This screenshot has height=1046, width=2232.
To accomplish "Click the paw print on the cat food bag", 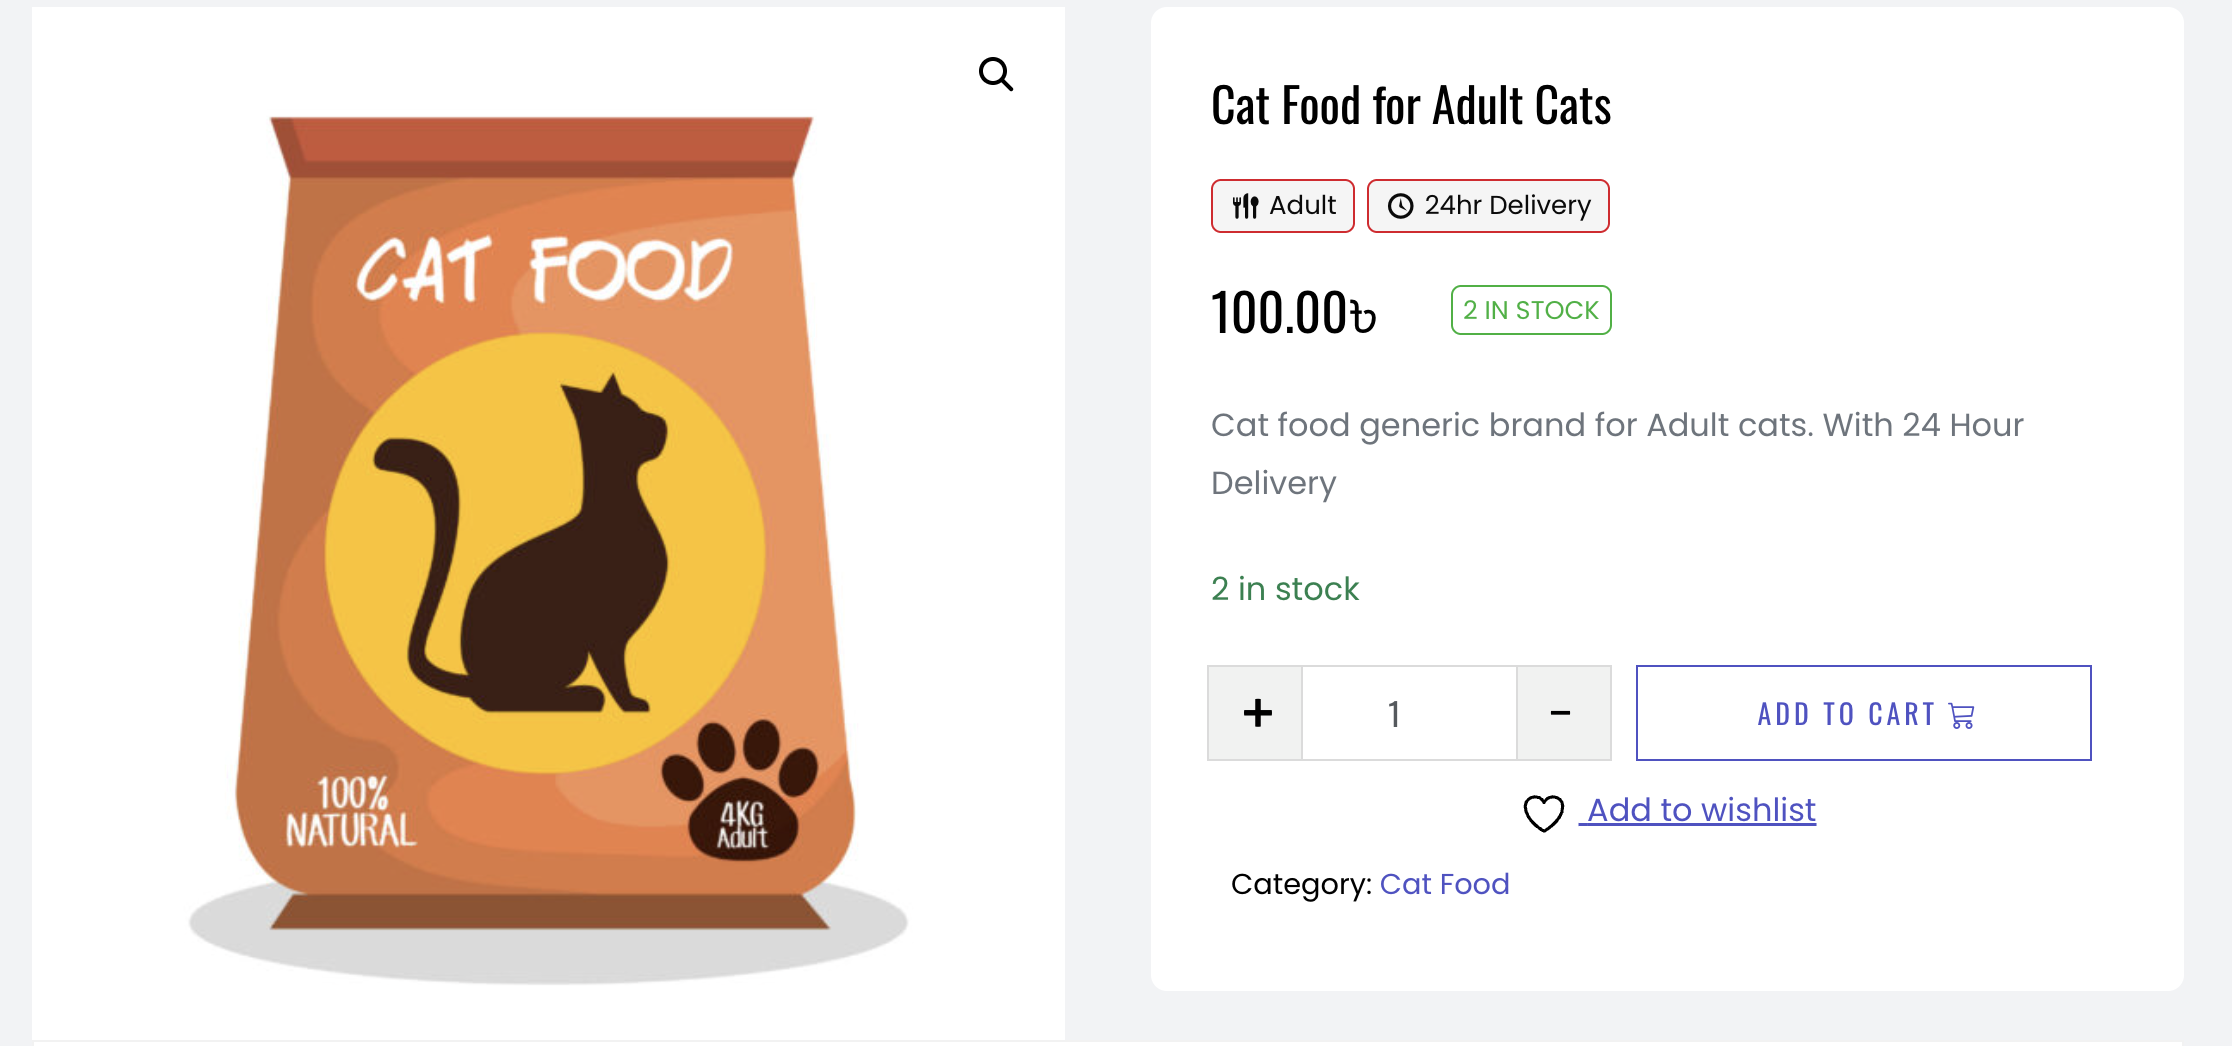I will coord(740,790).
